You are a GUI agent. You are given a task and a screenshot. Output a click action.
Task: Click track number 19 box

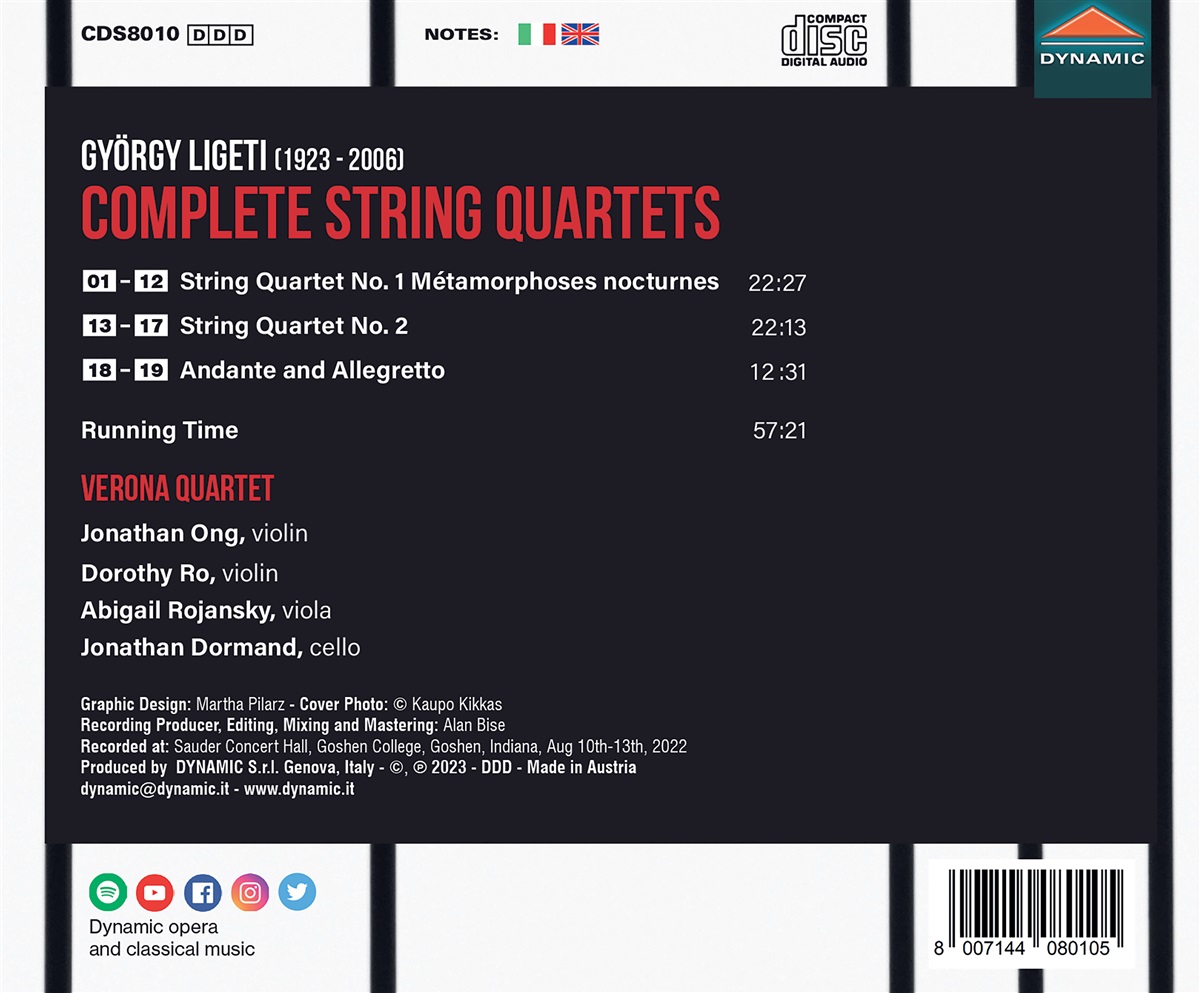(x=151, y=371)
